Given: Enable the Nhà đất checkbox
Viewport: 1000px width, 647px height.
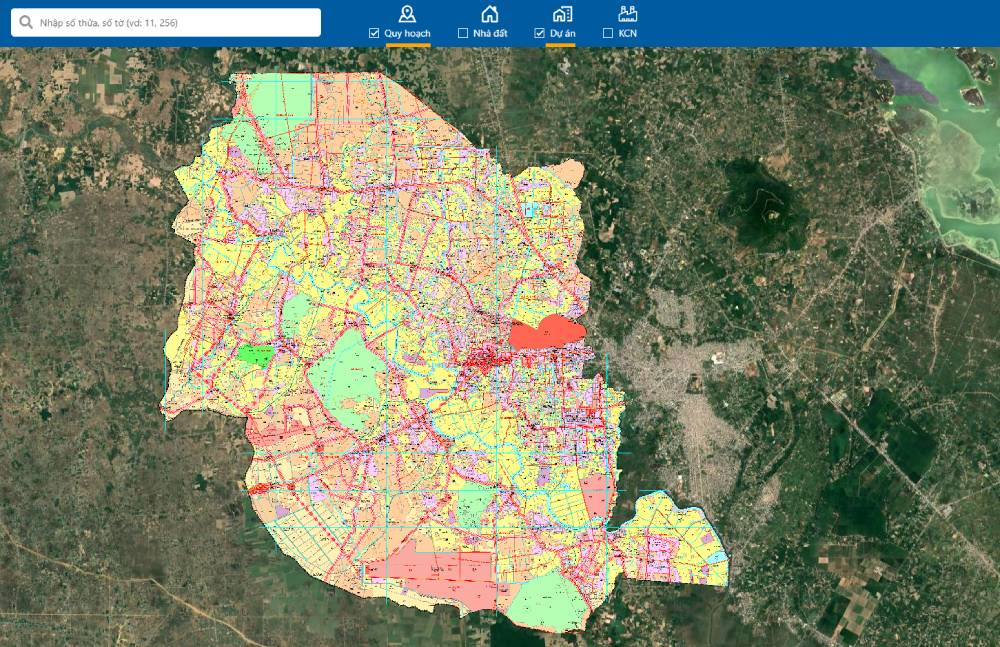Looking at the screenshot, I should coord(462,33).
